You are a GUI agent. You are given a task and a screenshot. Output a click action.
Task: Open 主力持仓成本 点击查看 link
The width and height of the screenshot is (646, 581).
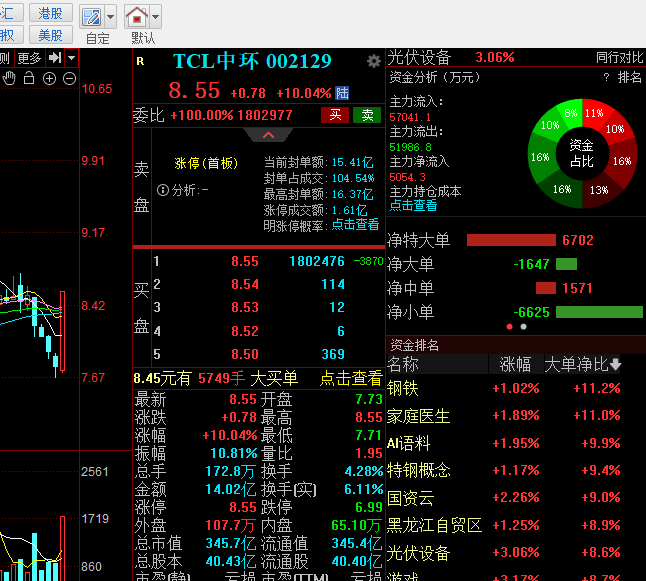click(413, 205)
